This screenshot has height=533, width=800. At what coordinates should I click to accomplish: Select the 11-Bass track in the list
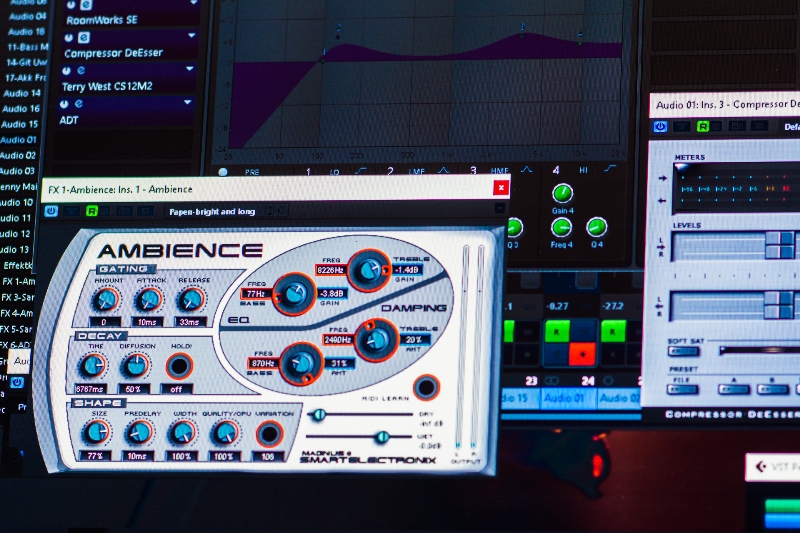[28, 47]
